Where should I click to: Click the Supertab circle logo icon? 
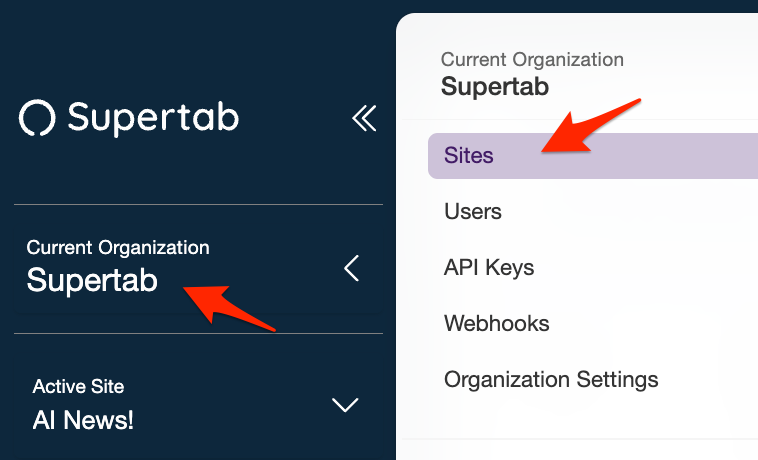[x=37, y=117]
